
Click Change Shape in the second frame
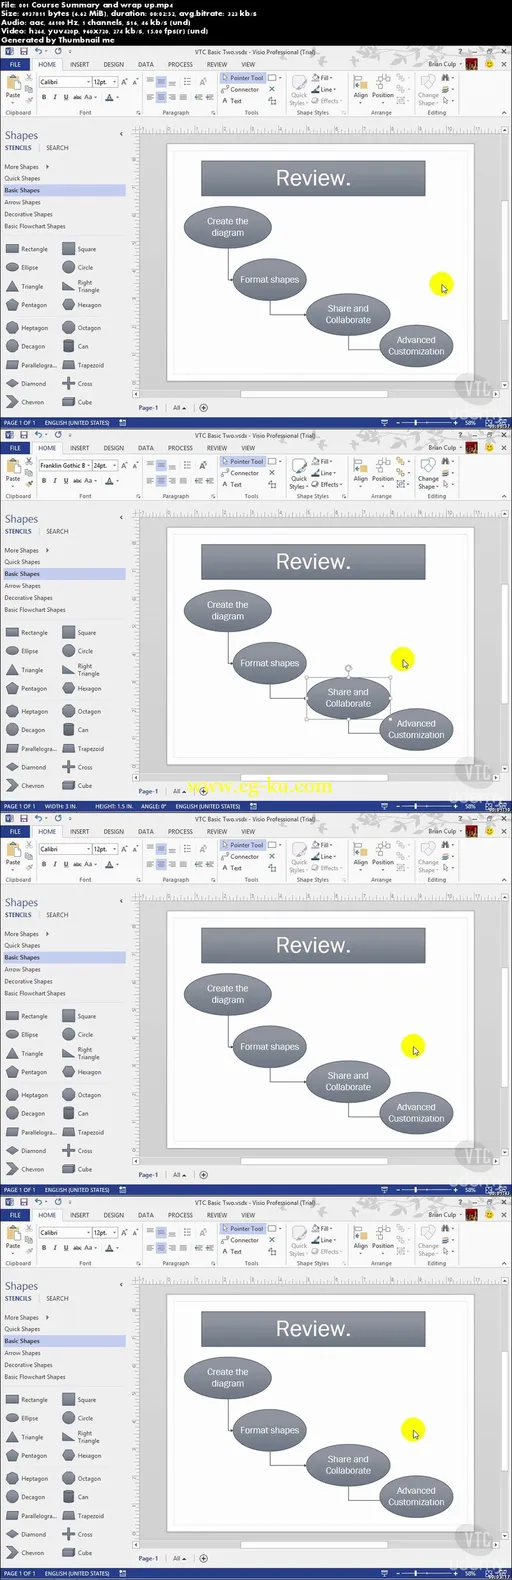tap(428, 473)
